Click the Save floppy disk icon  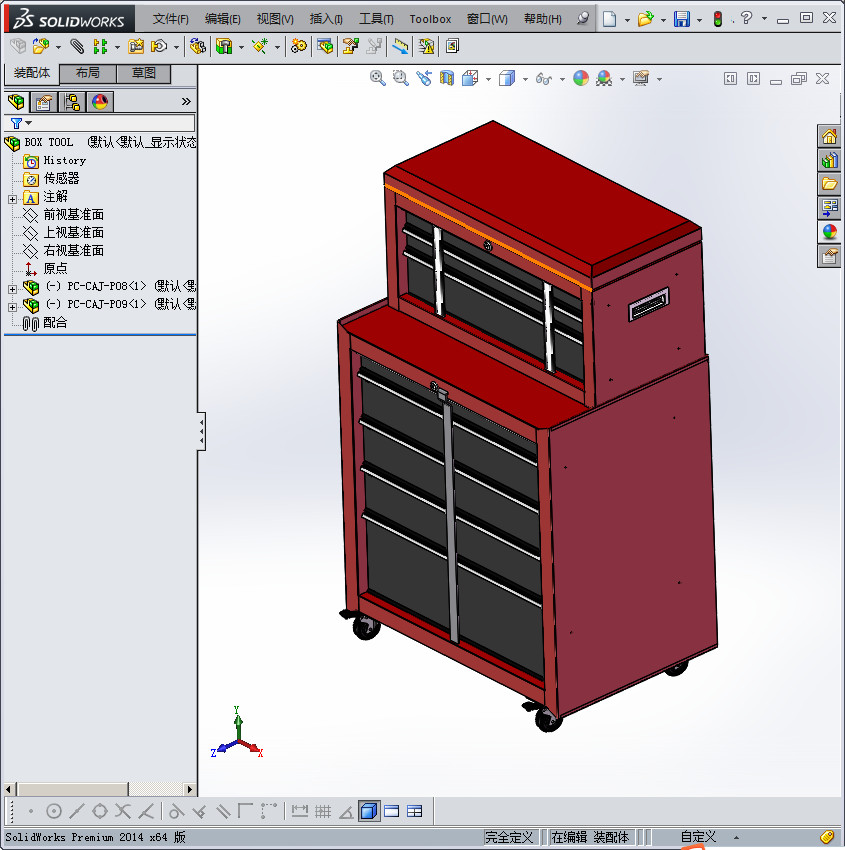[x=682, y=19]
